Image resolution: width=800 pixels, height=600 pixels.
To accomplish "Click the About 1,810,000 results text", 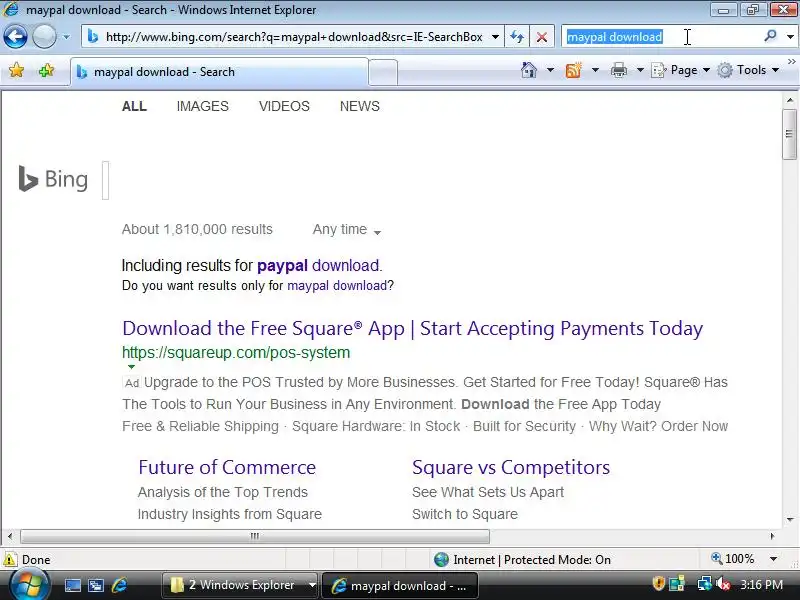I will coord(197,230).
